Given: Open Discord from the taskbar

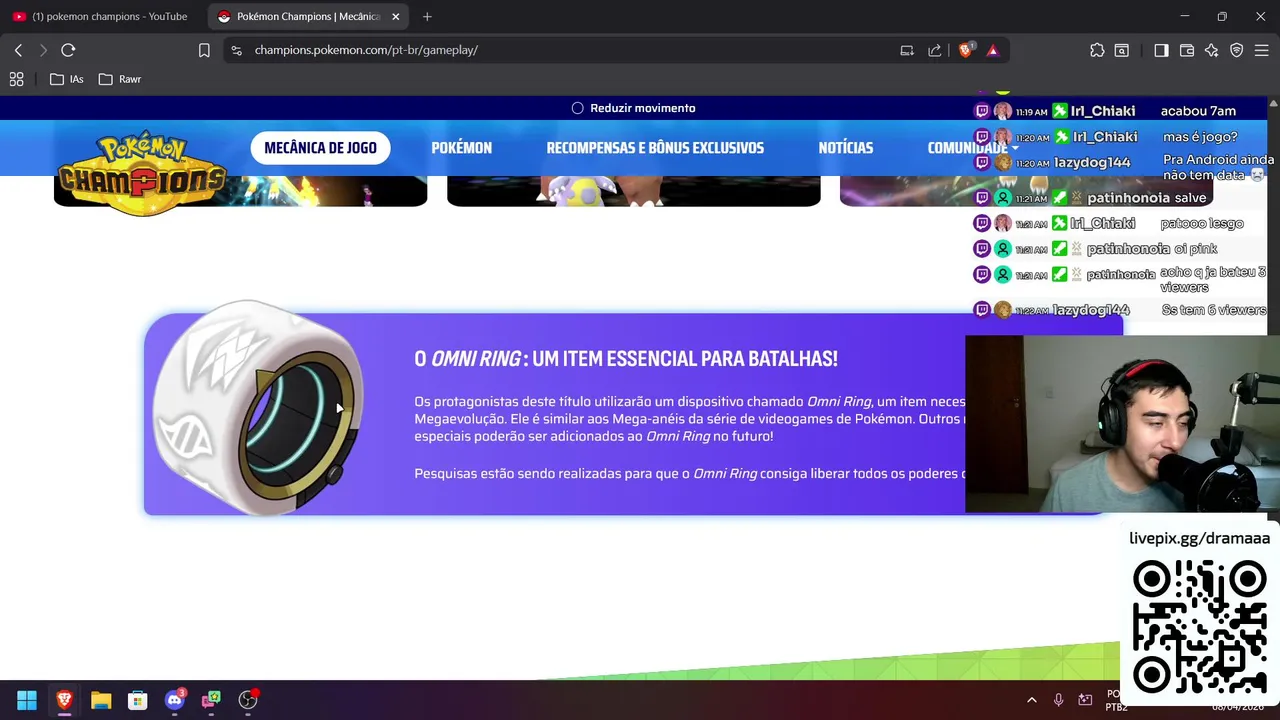Looking at the screenshot, I should [175, 700].
